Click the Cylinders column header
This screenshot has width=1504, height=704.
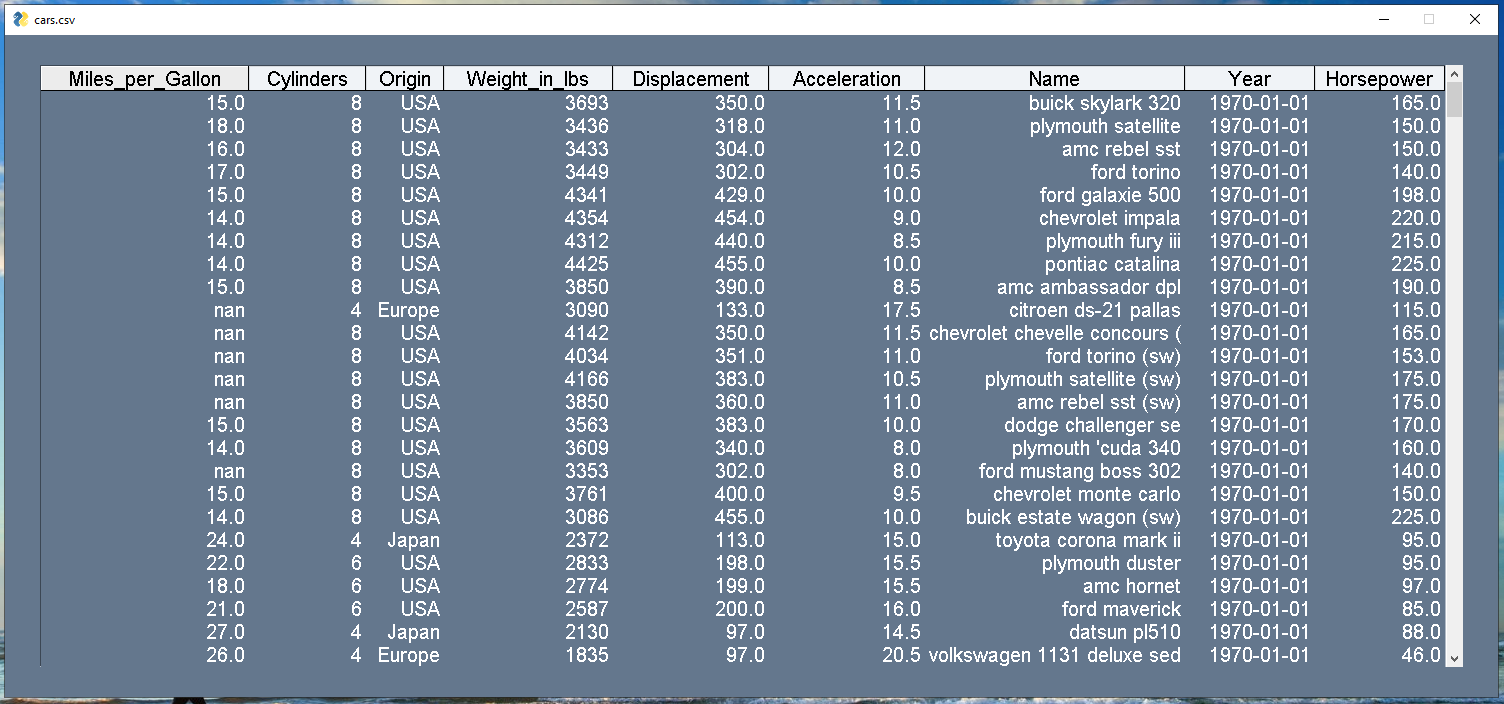coord(307,79)
